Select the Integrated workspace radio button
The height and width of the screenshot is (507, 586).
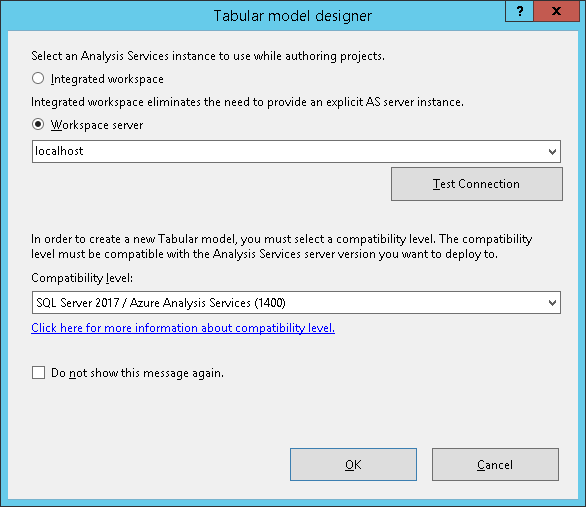38,79
